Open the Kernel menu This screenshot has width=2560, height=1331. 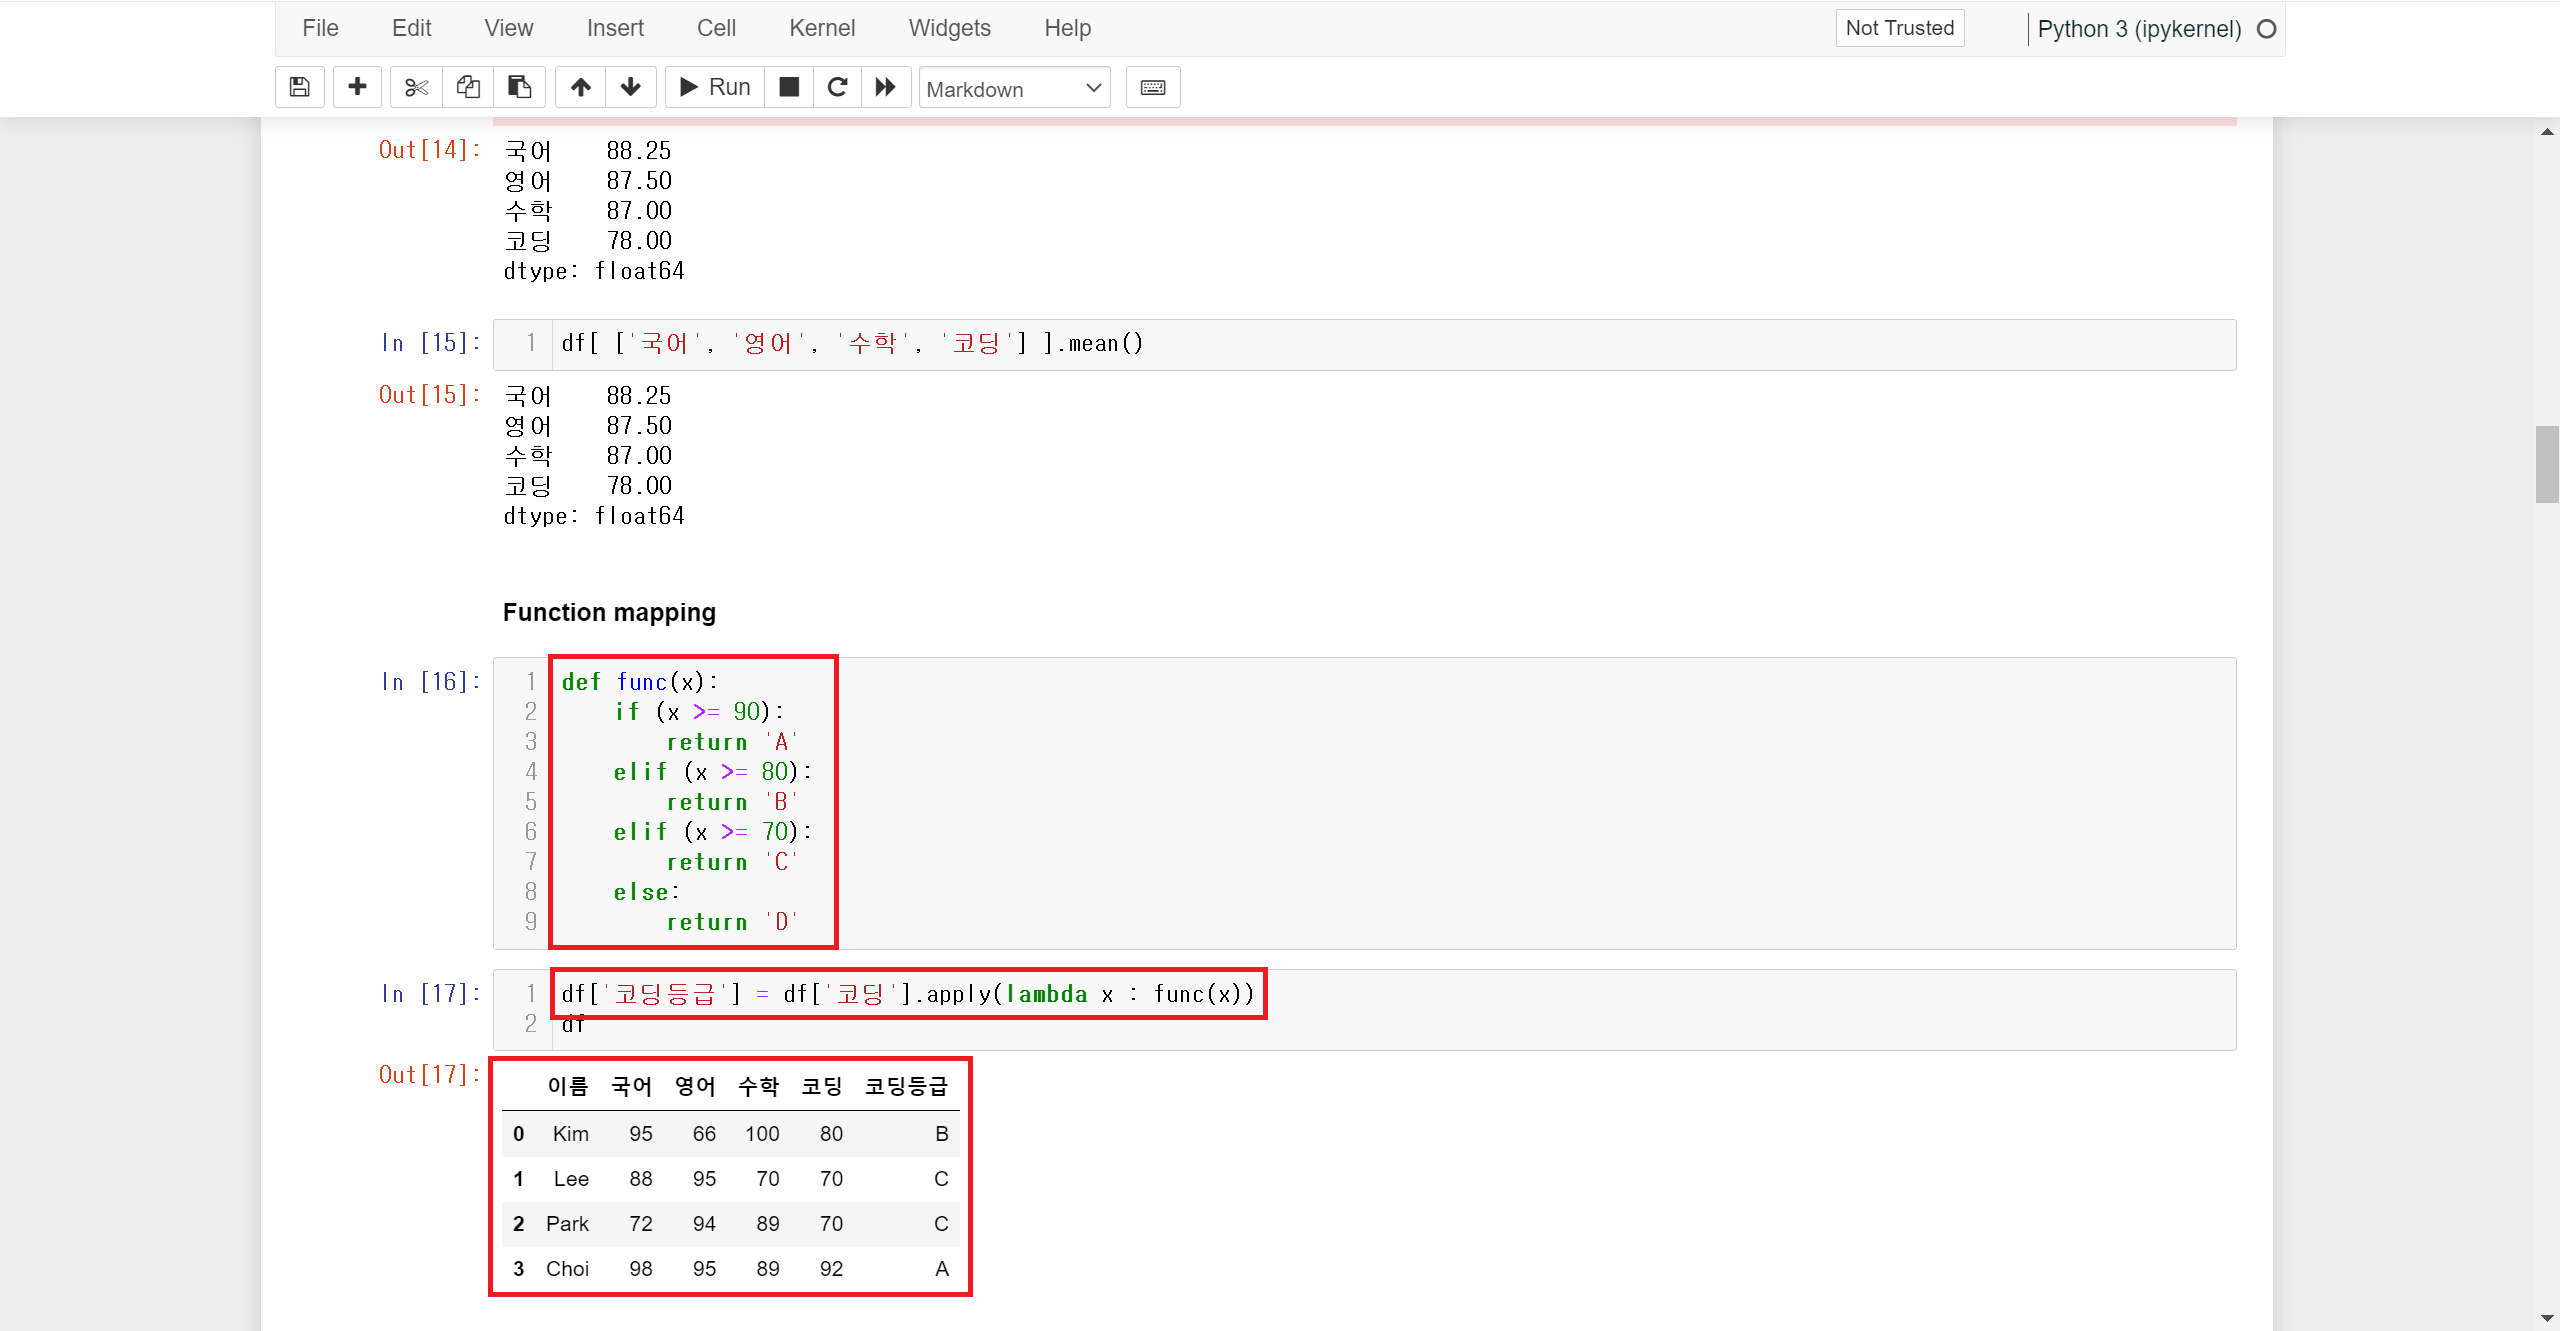coord(821,28)
